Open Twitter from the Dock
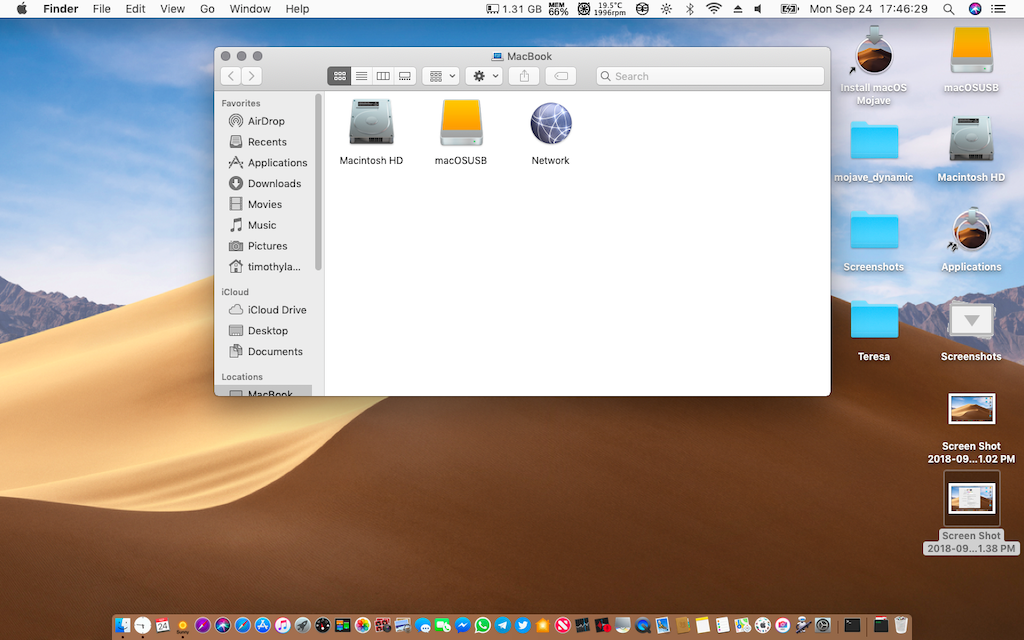Viewport: 1024px width, 640px height. pos(522,625)
